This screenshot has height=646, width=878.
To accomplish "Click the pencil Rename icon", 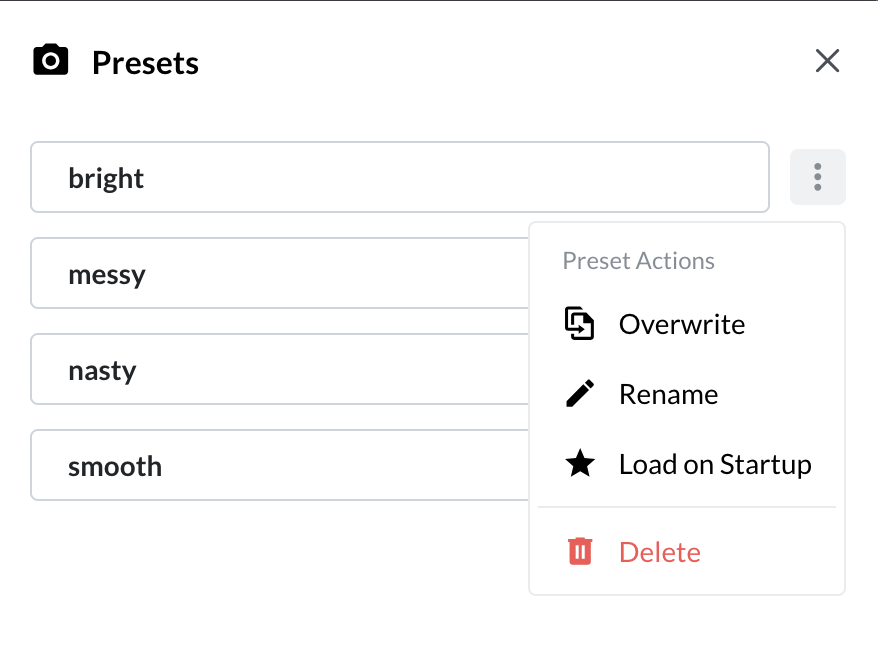I will (x=580, y=394).
